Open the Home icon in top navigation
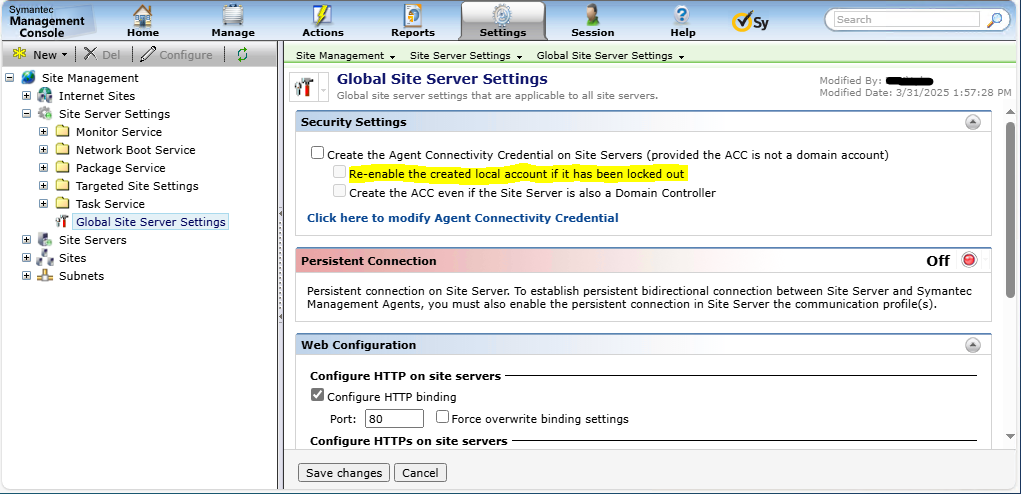Screen dimensions: 1021x494 click(143, 16)
